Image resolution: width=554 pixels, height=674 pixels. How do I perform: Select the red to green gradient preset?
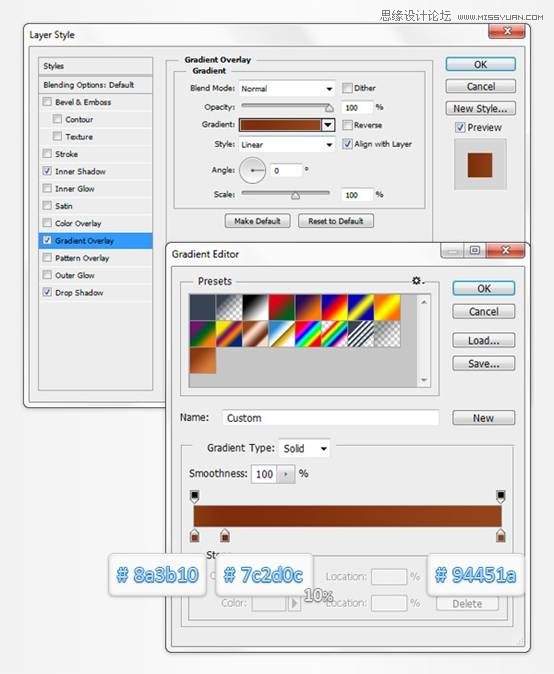click(282, 307)
